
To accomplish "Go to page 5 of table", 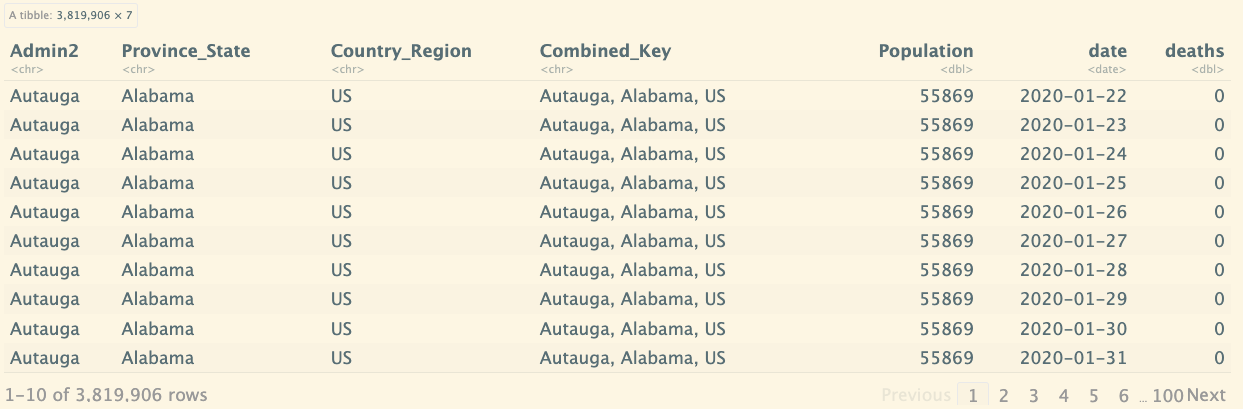I will point(1094,395).
